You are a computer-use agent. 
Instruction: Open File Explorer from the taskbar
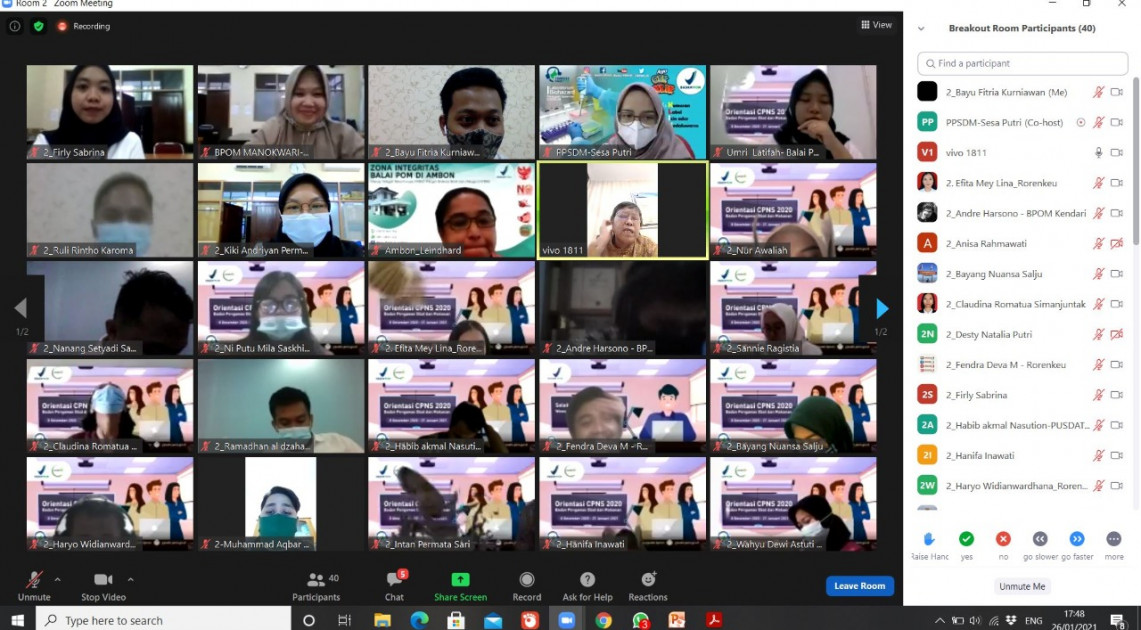(x=382, y=620)
